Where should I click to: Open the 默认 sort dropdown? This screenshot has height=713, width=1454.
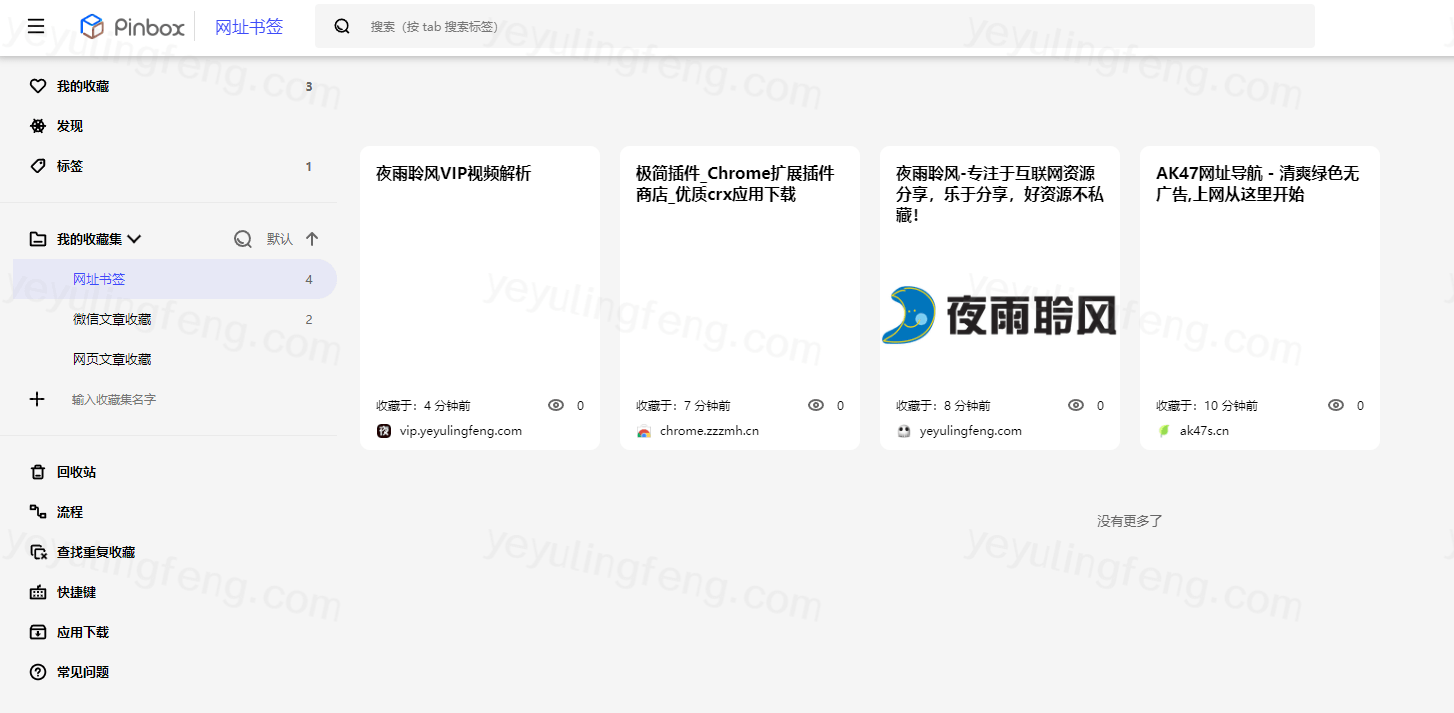tap(280, 239)
